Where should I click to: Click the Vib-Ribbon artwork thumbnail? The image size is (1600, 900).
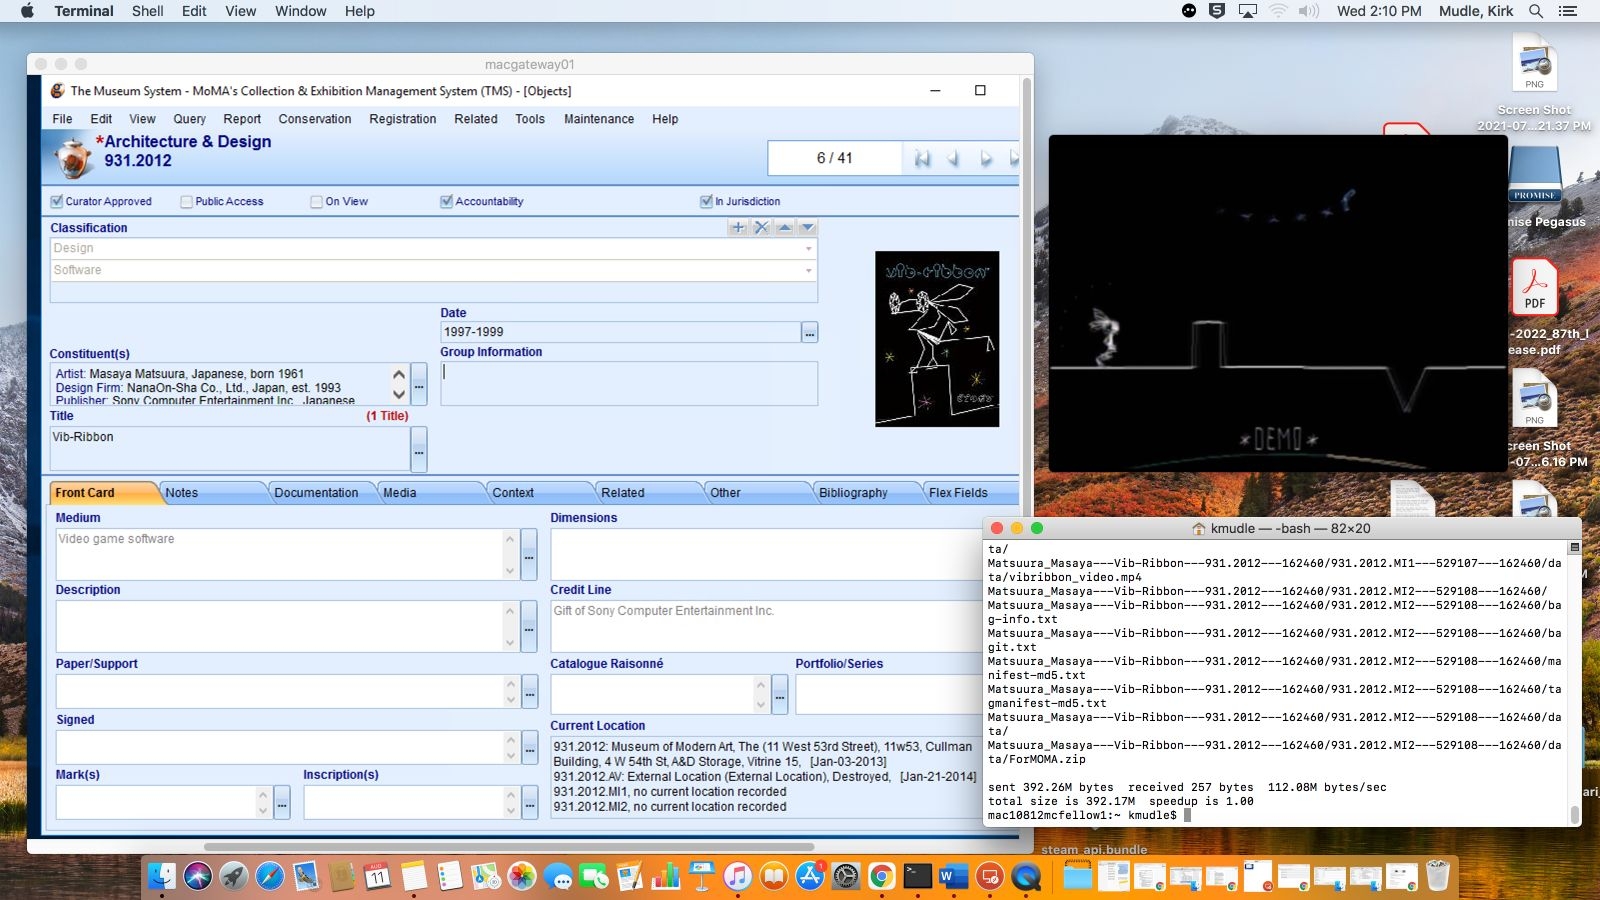coord(936,339)
